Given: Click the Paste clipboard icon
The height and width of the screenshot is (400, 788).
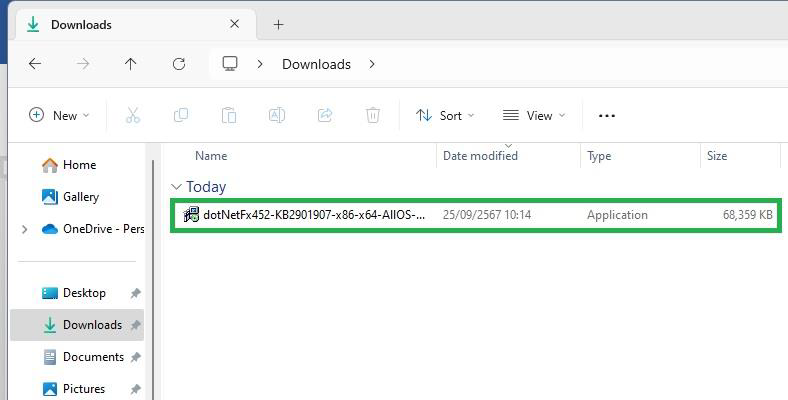Looking at the screenshot, I should pyautogui.click(x=229, y=116).
